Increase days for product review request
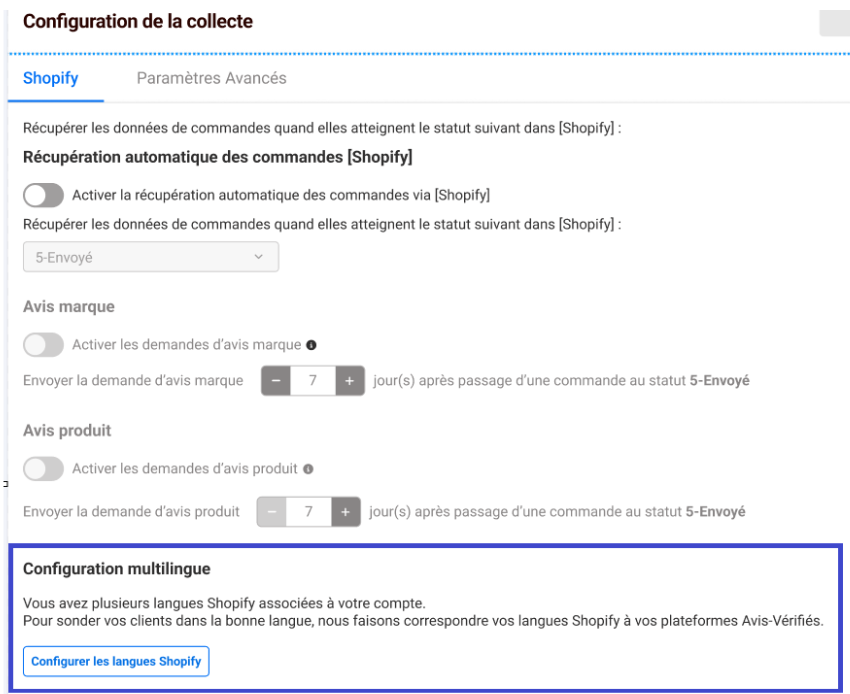Screen dimensions: 850x694 (x=344, y=511)
